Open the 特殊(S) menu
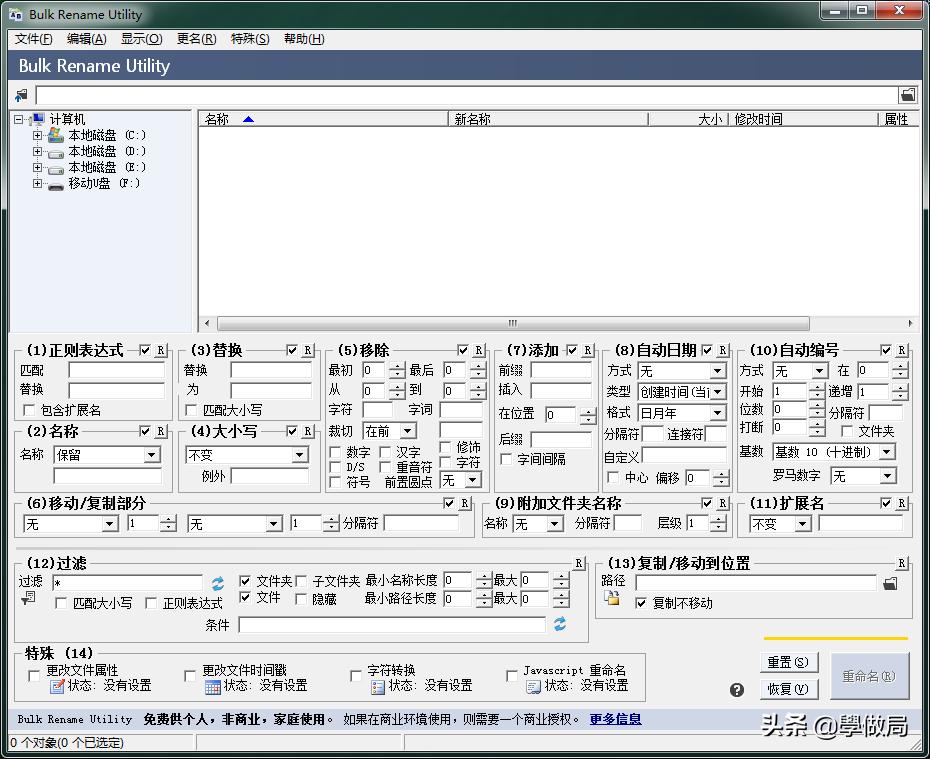 249,39
